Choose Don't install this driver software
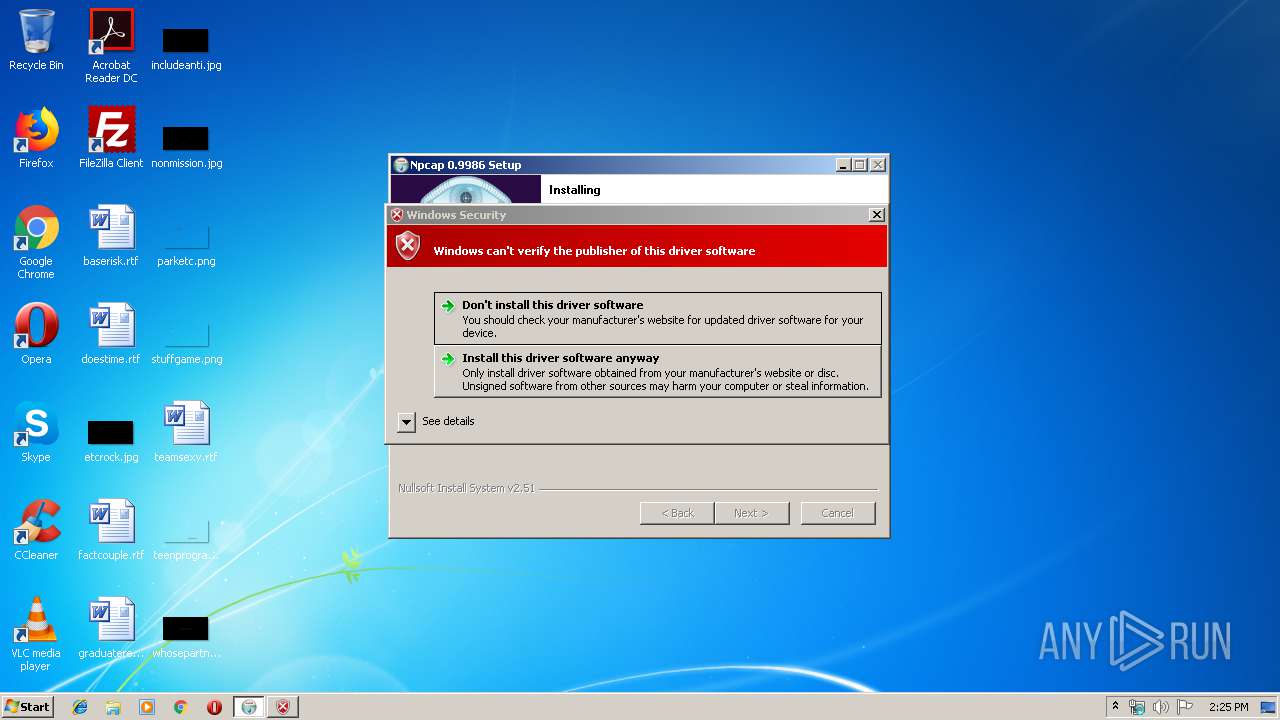Screen dimensions: 1280x720 (658, 318)
